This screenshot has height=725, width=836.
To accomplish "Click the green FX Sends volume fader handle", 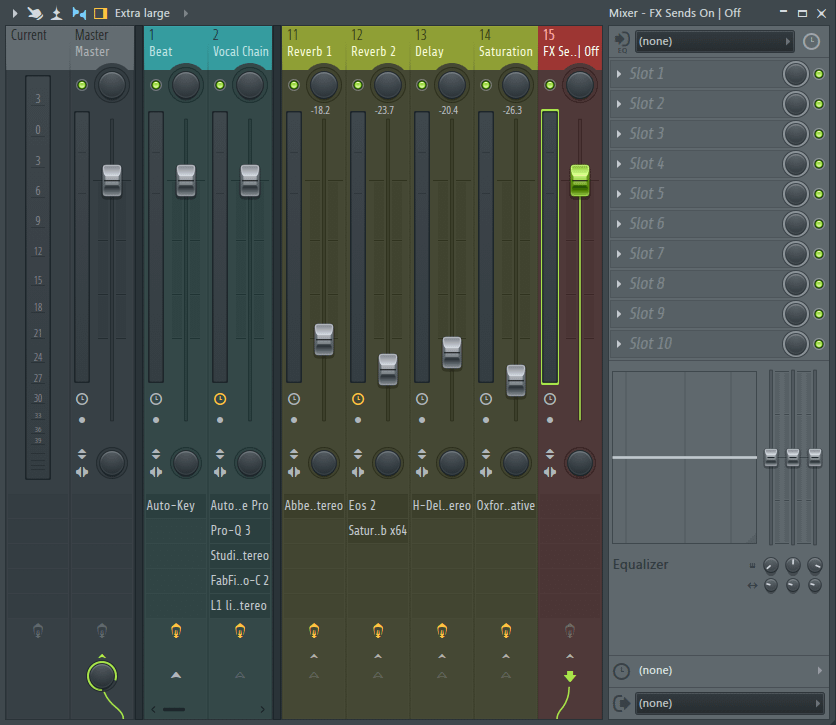I will [580, 181].
